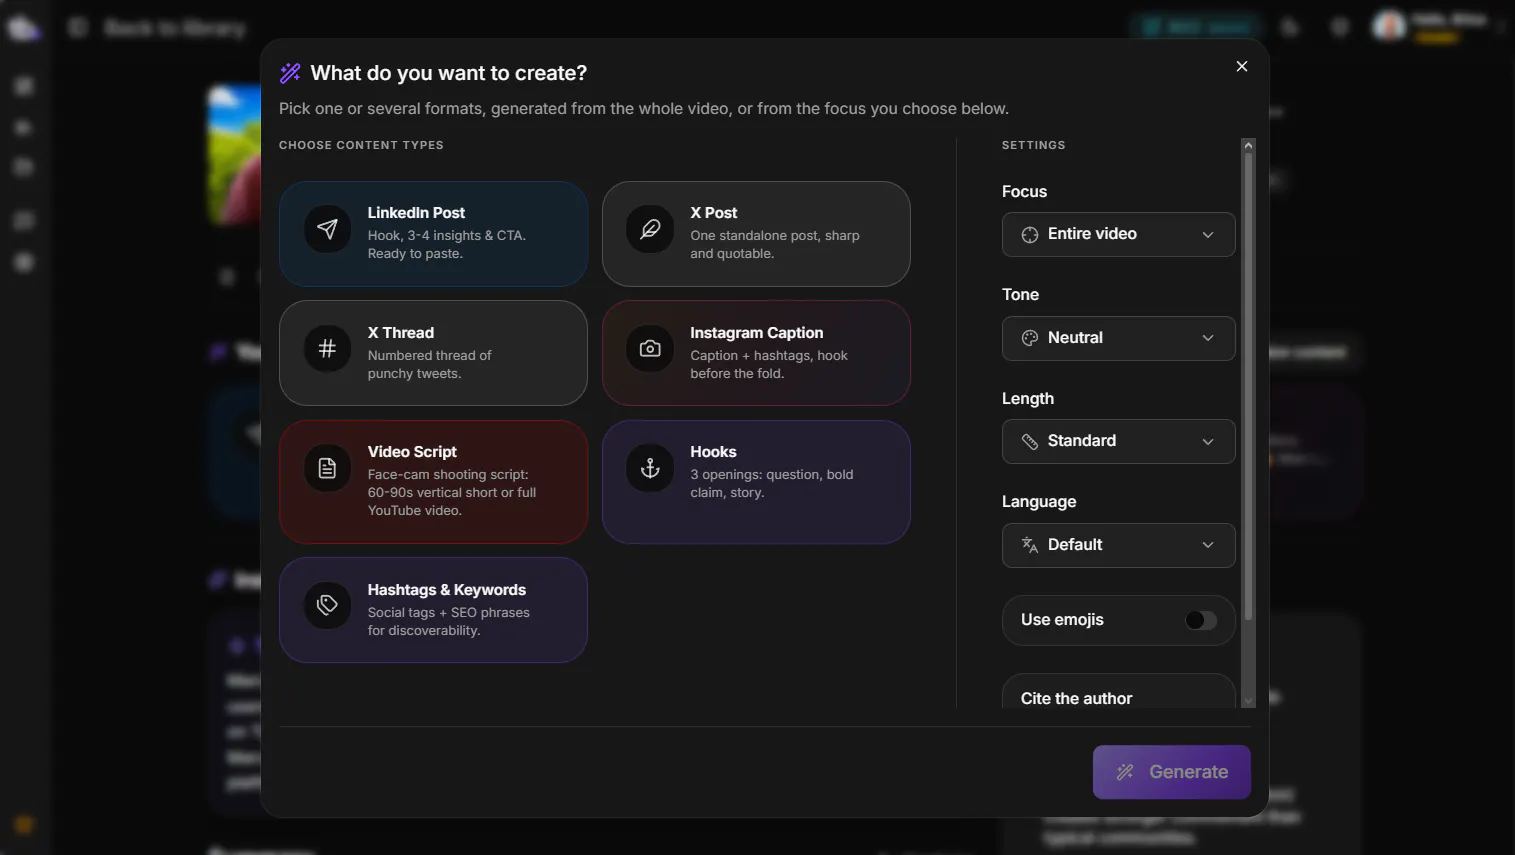Select the Video Script document icon
1515x855 pixels.
(x=327, y=468)
